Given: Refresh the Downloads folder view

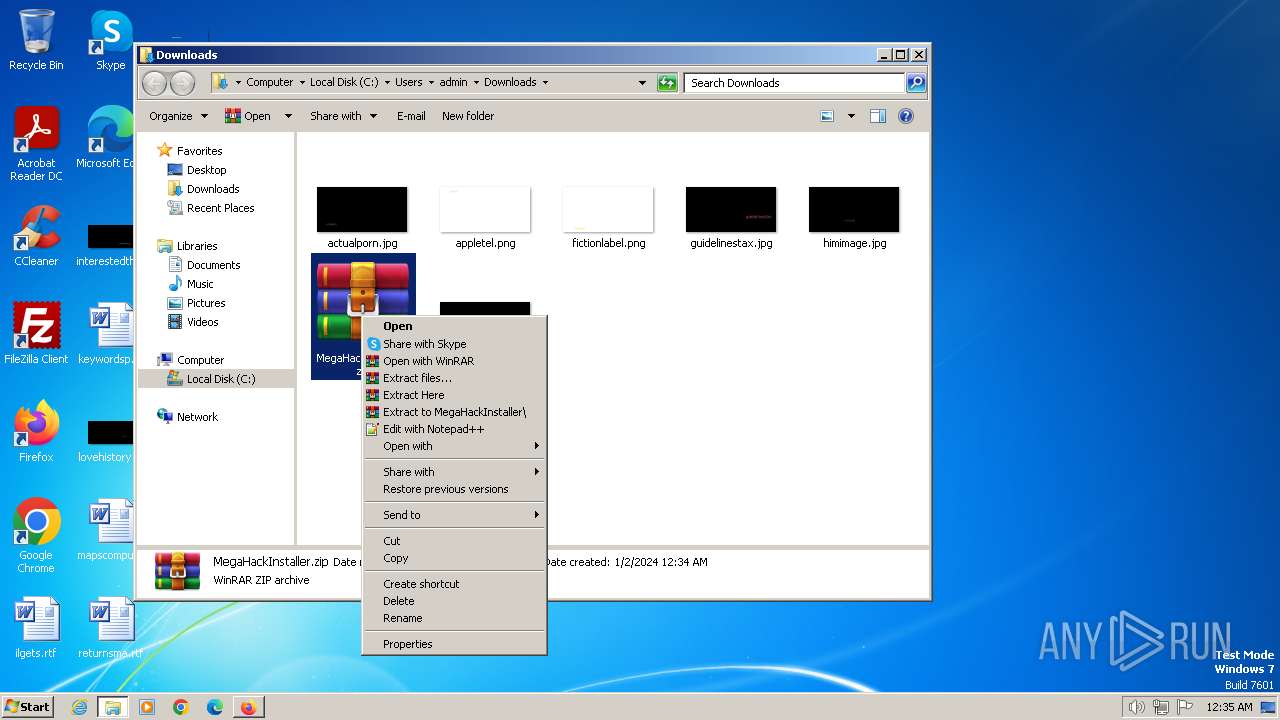Looking at the screenshot, I should pyautogui.click(x=667, y=83).
